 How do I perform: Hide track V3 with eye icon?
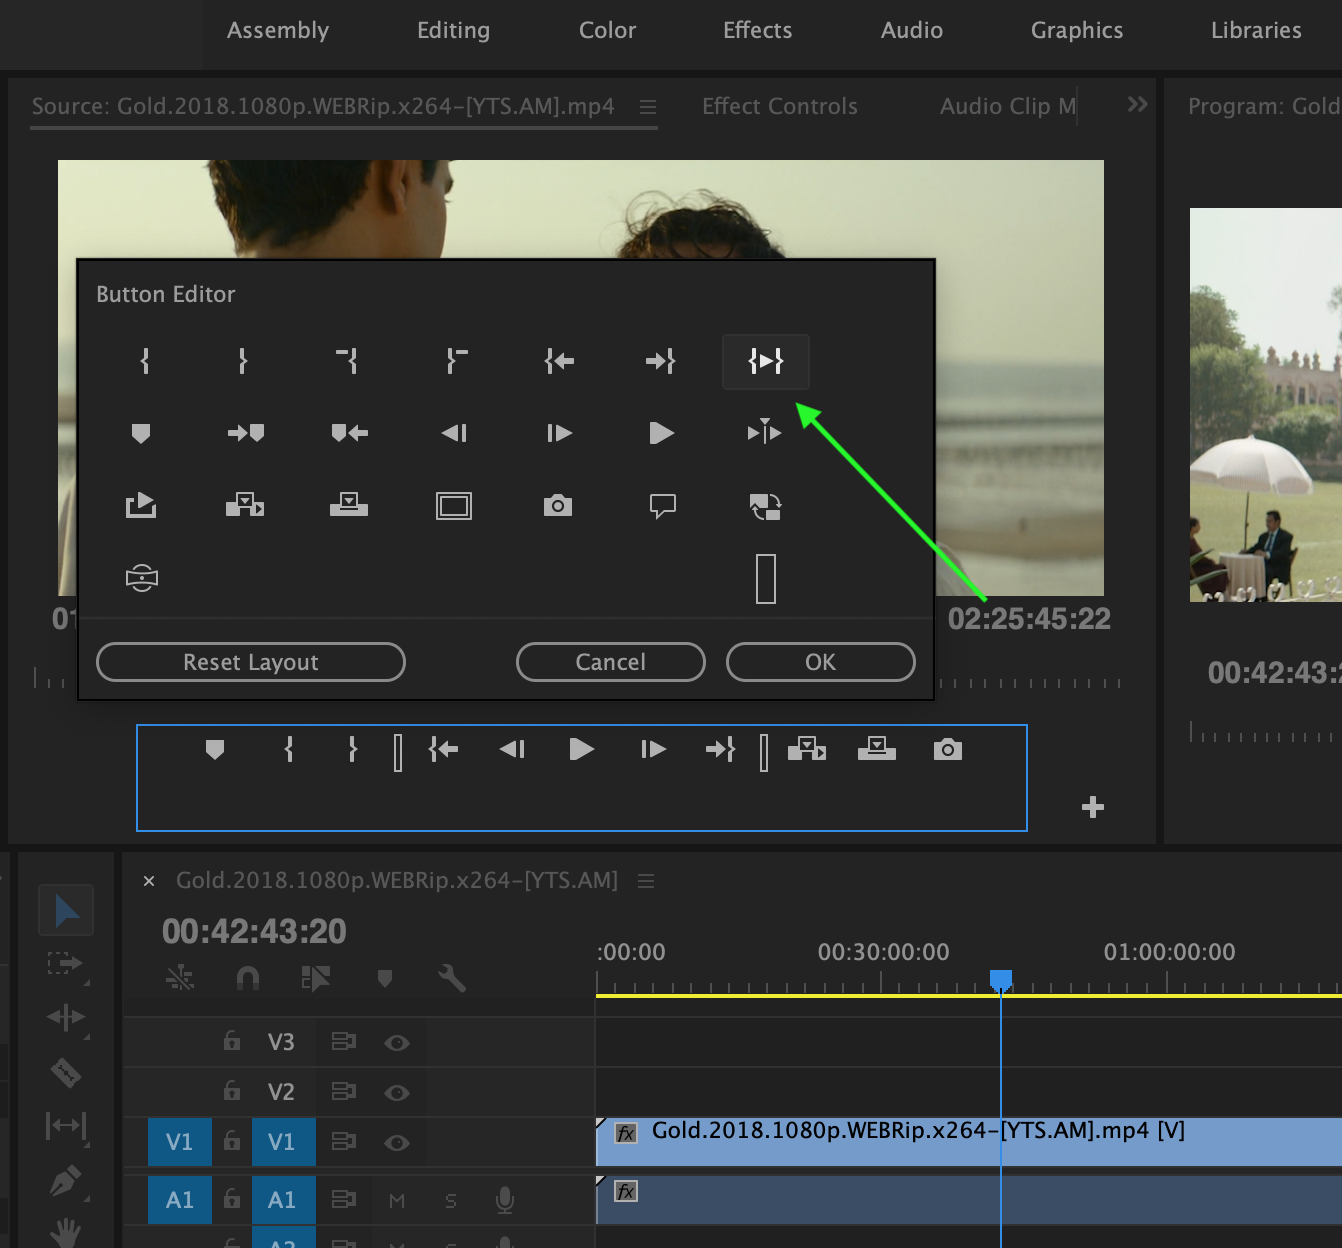coord(397,1043)
